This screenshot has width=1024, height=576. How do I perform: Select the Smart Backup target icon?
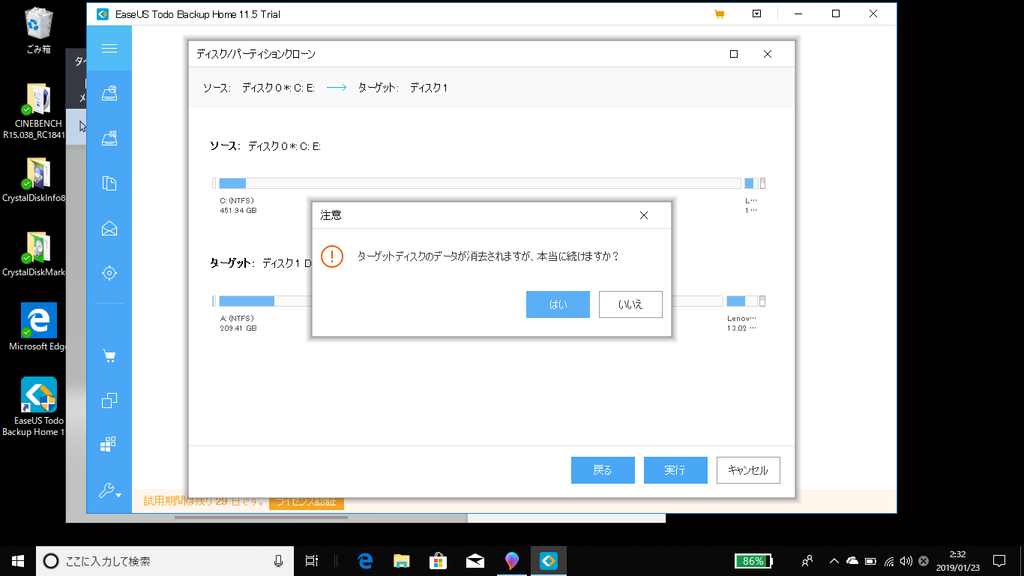pyautogui.click(x=109, y=272)
